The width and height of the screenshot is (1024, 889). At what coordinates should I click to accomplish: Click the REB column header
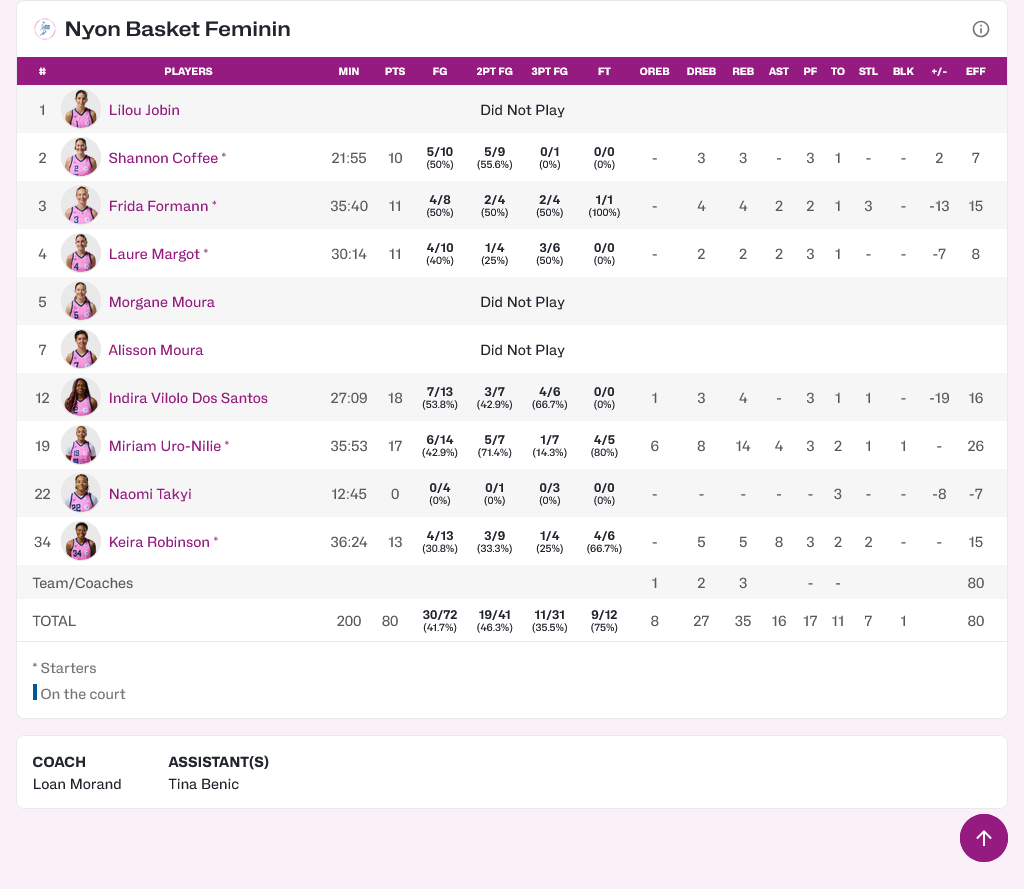pyautogui.click(x=743, y=72)
